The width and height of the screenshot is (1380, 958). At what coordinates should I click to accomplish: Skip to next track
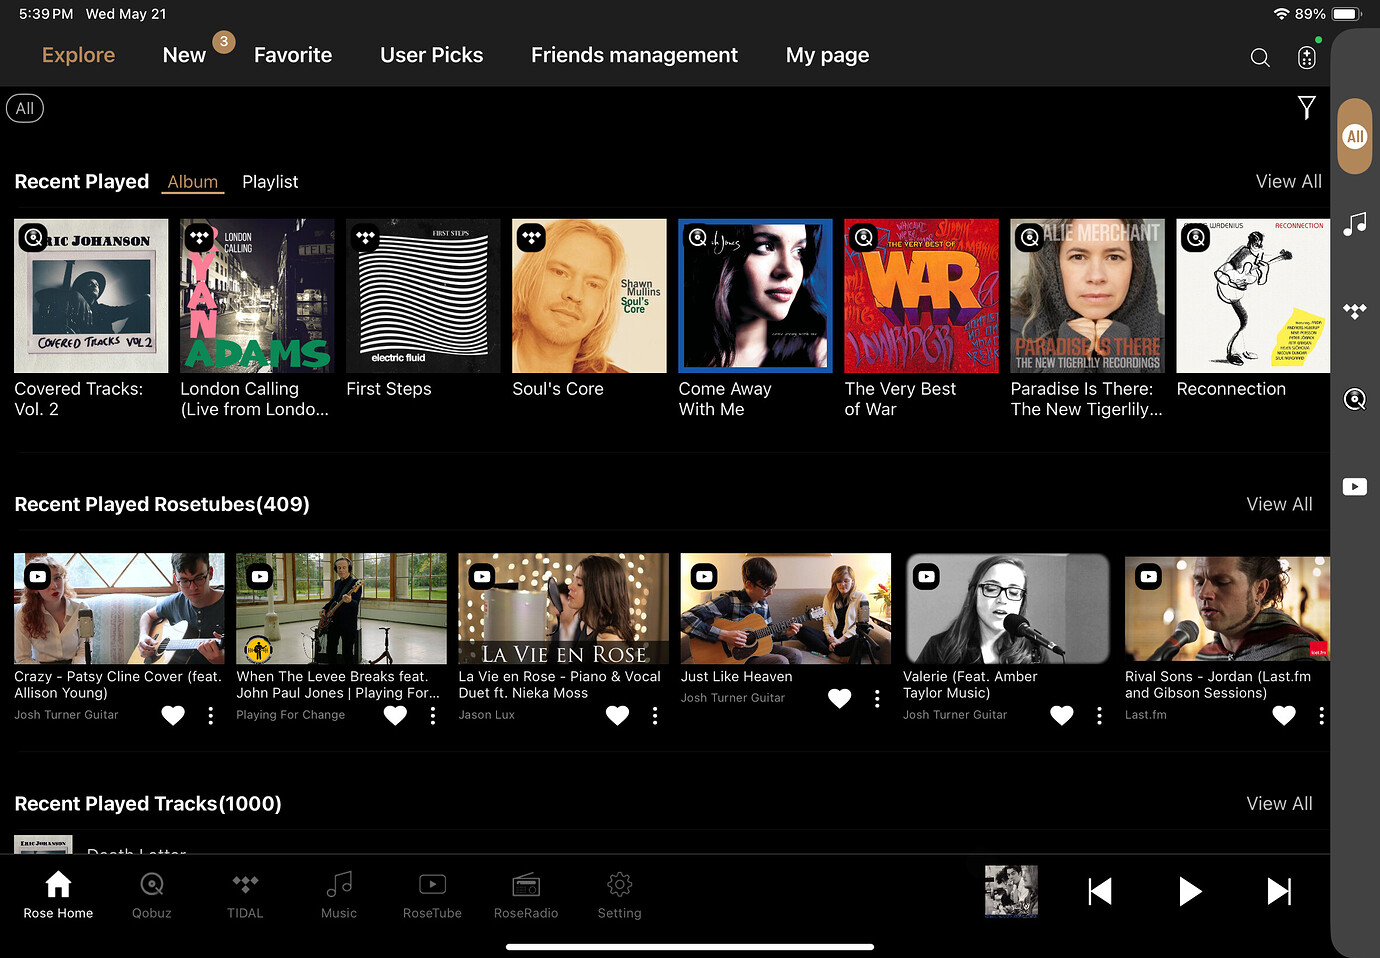tap(1279, 891)
